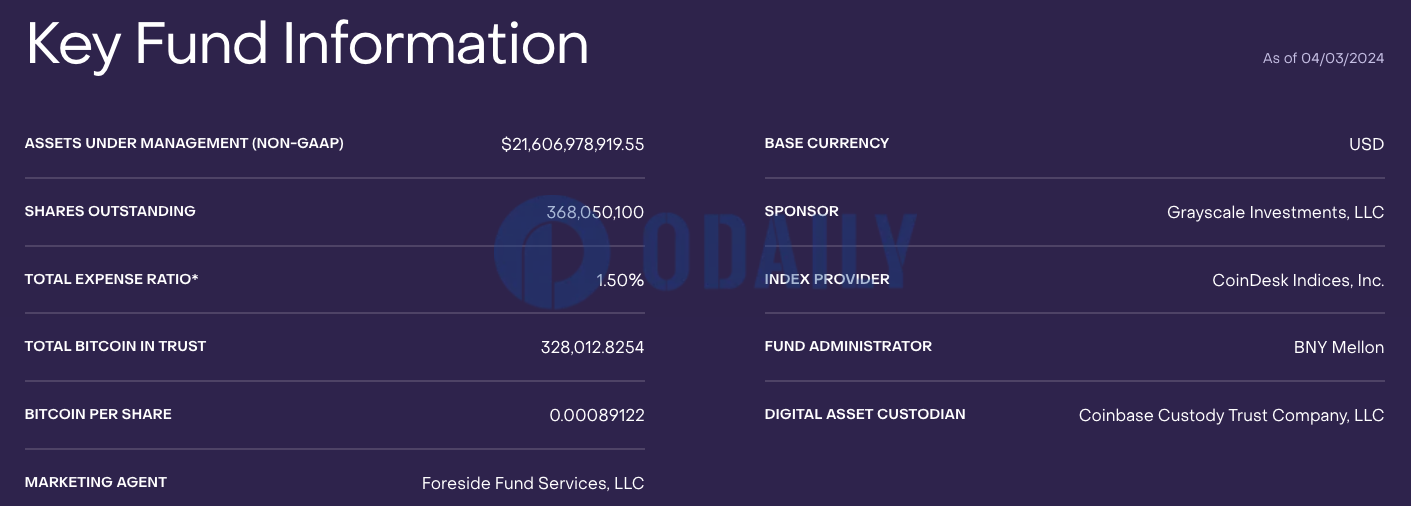Select the 368,050,100 shares figure
This screenshot has width=1411, height=506.
point(595,212)
